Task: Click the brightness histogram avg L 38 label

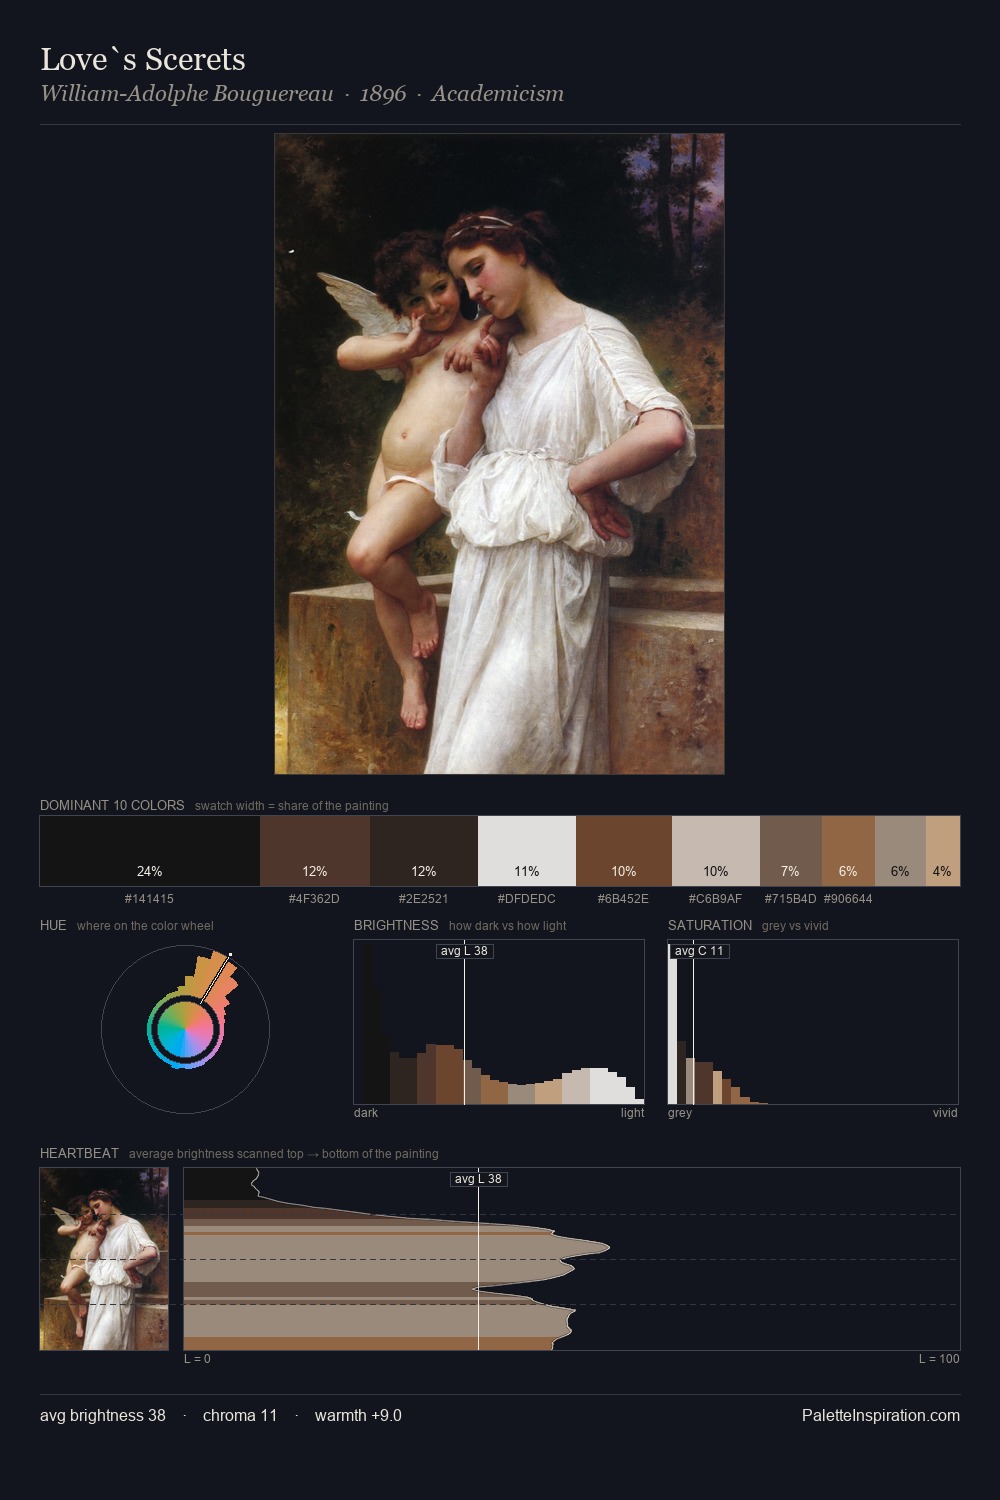Action: coord(465,951)
